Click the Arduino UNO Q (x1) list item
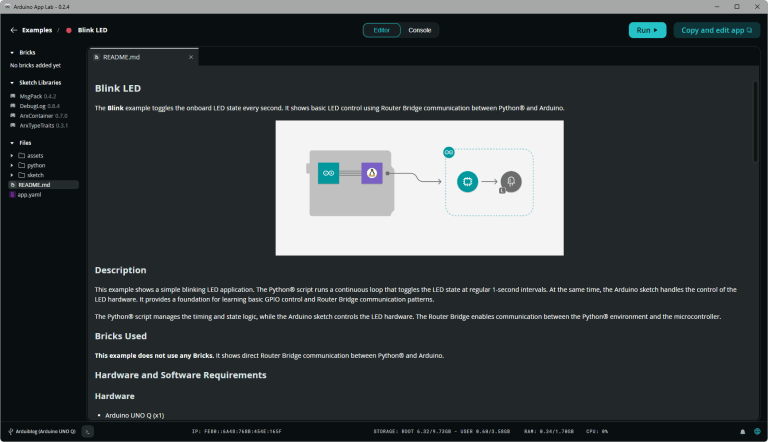768x442 pixels. point(135,415)
